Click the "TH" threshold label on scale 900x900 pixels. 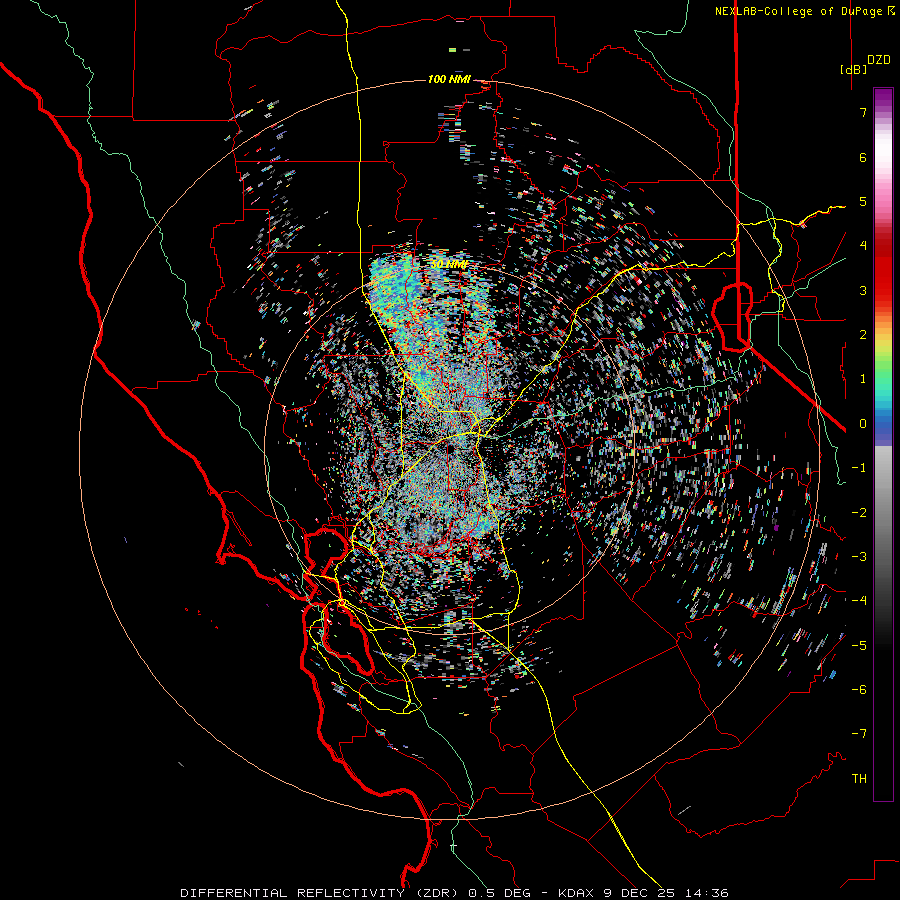pos(859,779)
